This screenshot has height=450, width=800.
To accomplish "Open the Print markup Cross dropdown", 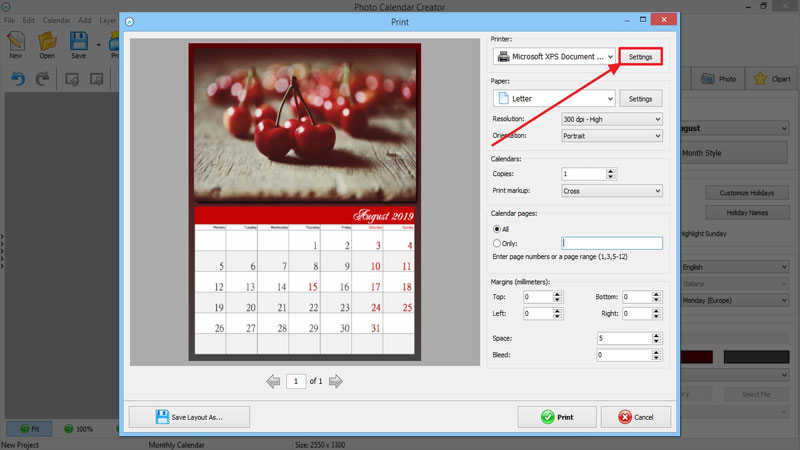I will coord(612,191).
